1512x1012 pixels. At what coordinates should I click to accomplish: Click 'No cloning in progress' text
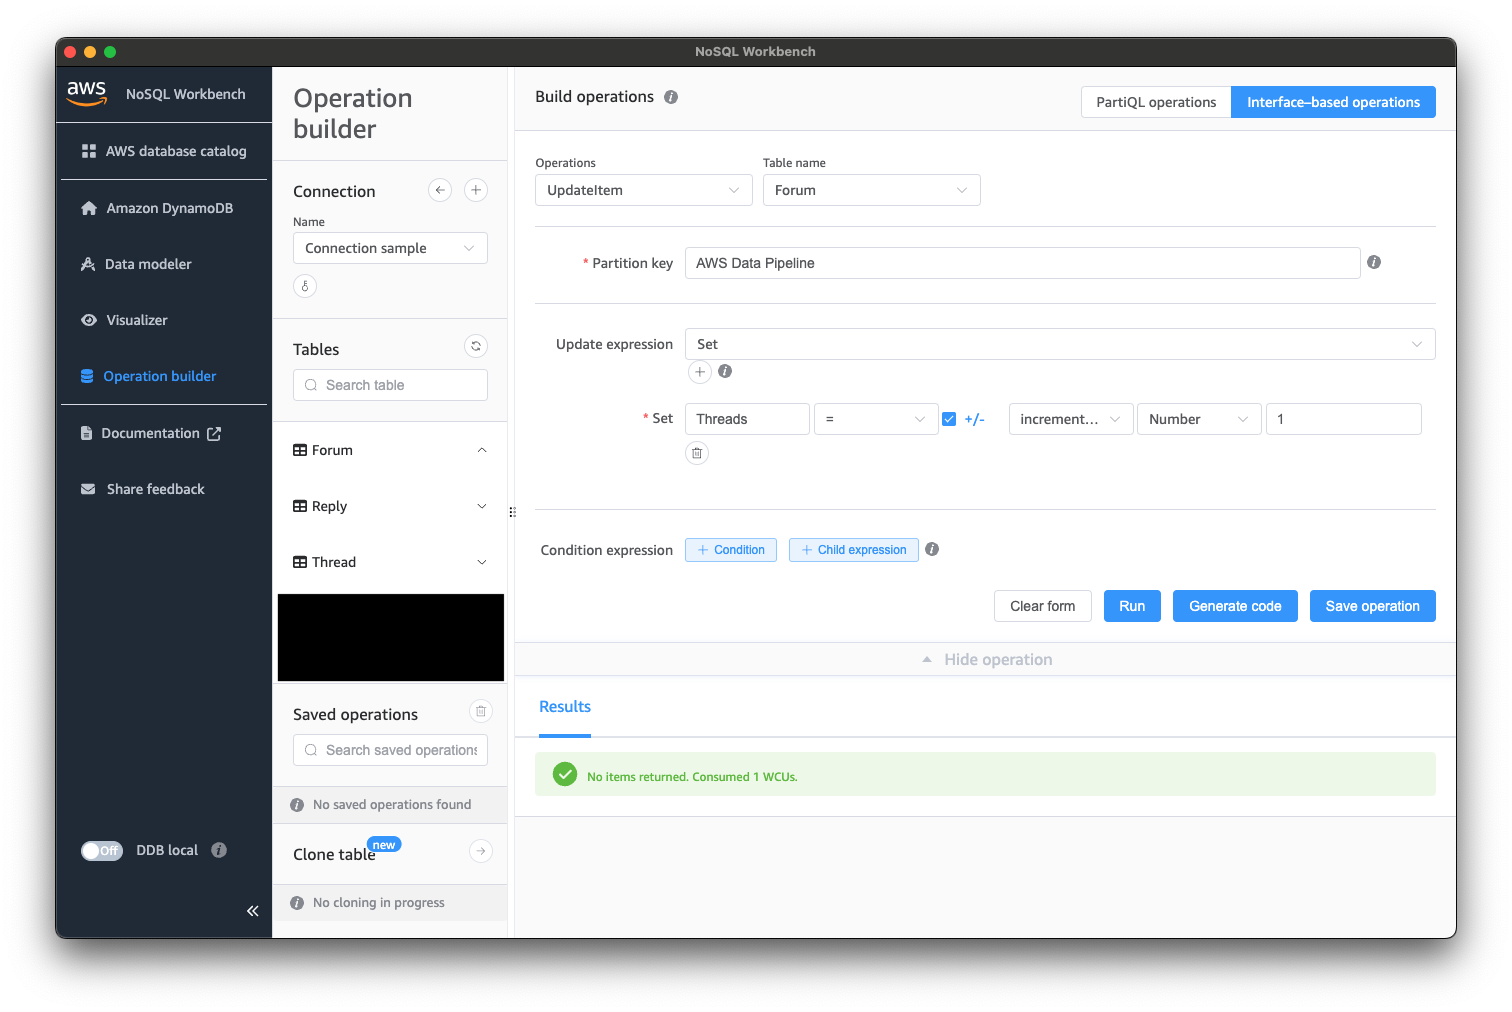(379, 903)
